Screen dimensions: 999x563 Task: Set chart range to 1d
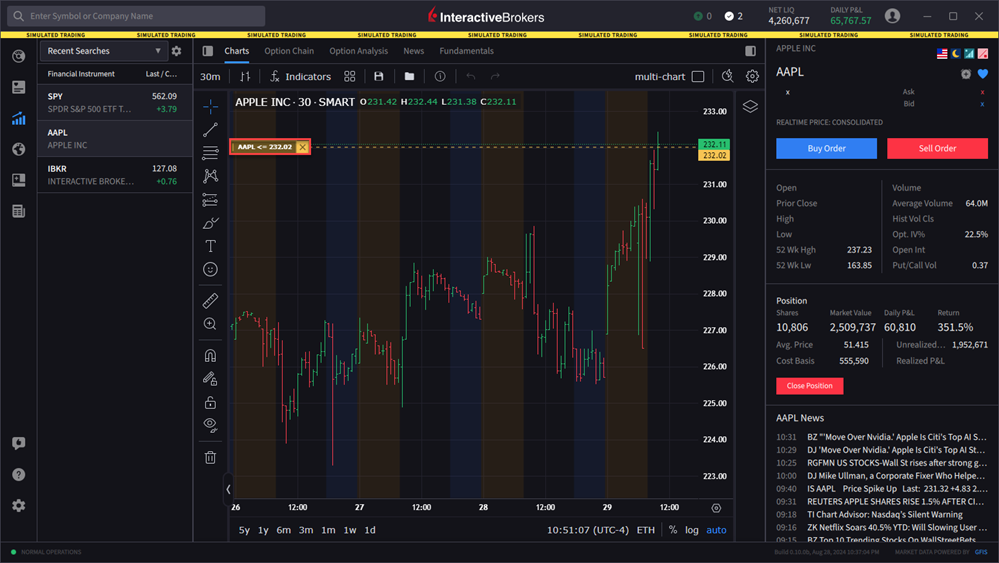tap(370, 530)
